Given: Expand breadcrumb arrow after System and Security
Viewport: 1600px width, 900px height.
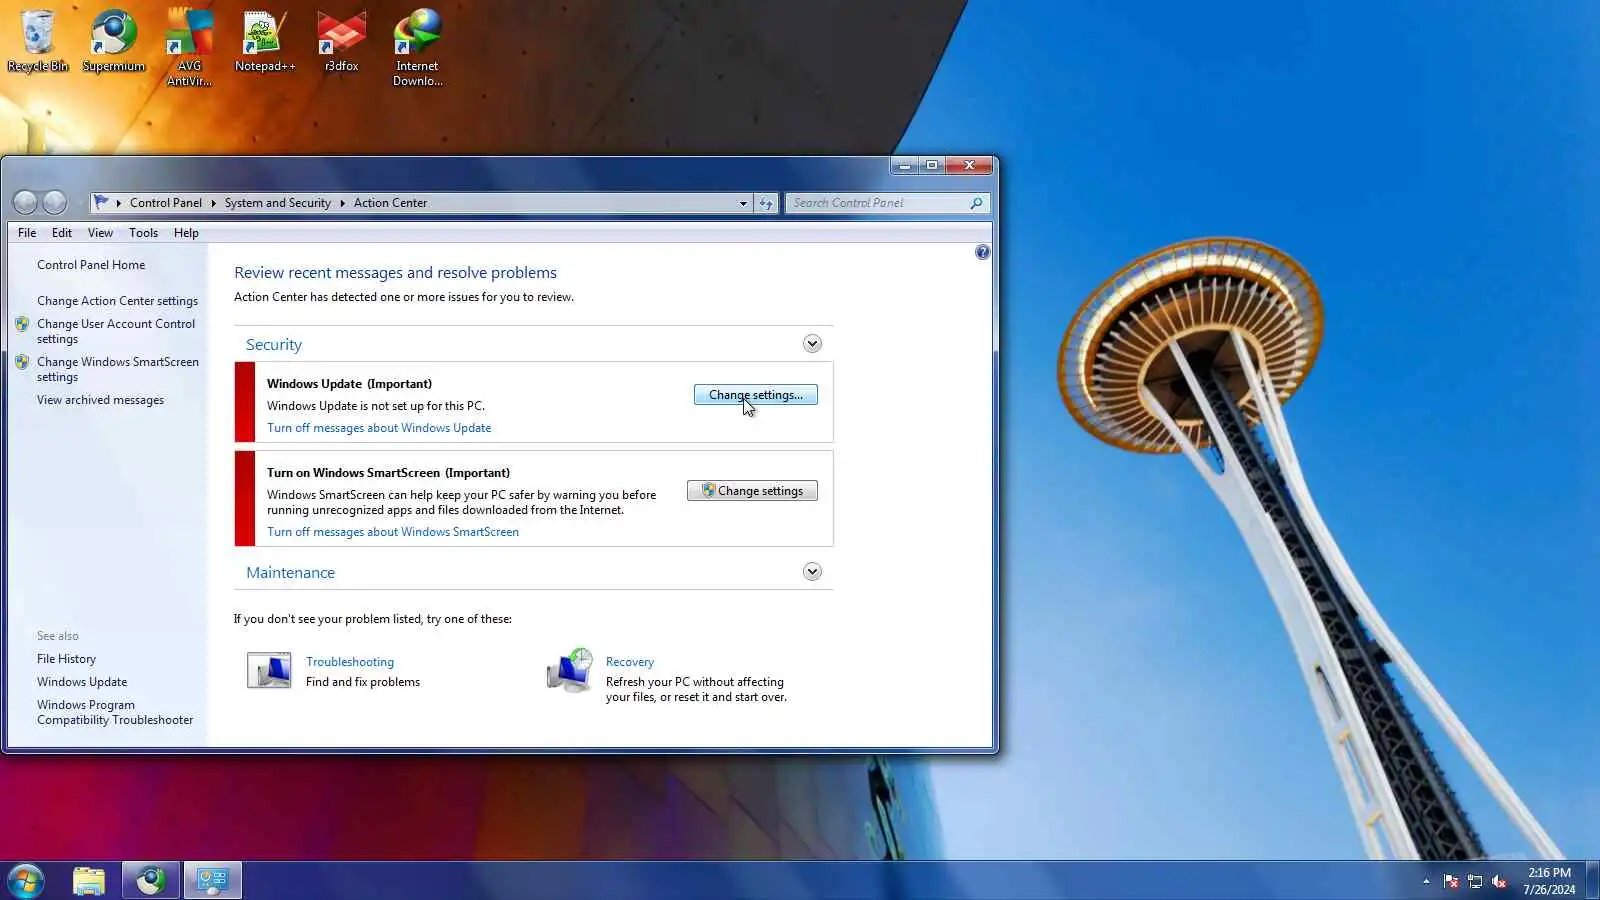Looking at the screenshot, I should (x=342, y=203).
